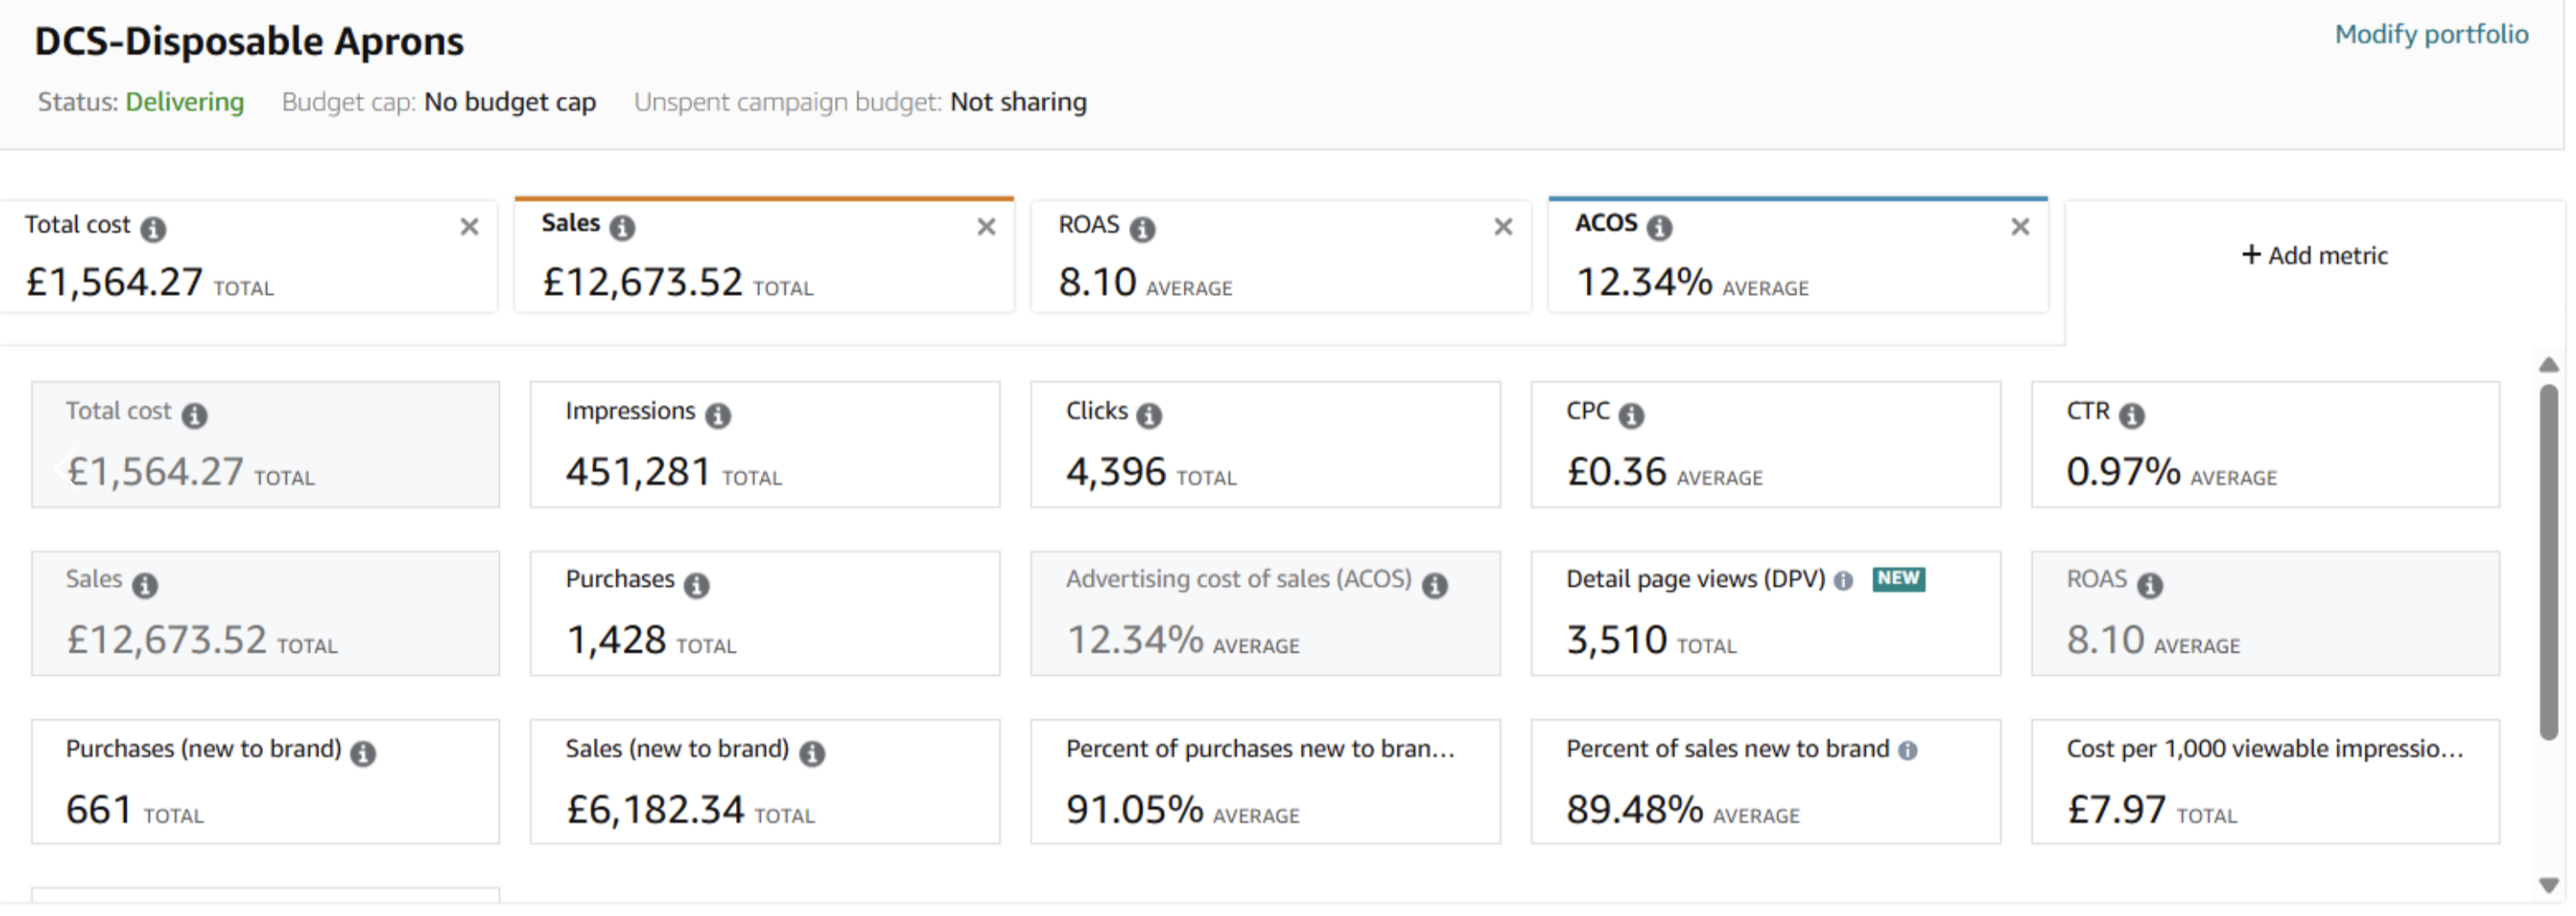Click info icon for Sales (new to brand)
The height and width of the screenshot is (916, 2576).
(812, 754)
